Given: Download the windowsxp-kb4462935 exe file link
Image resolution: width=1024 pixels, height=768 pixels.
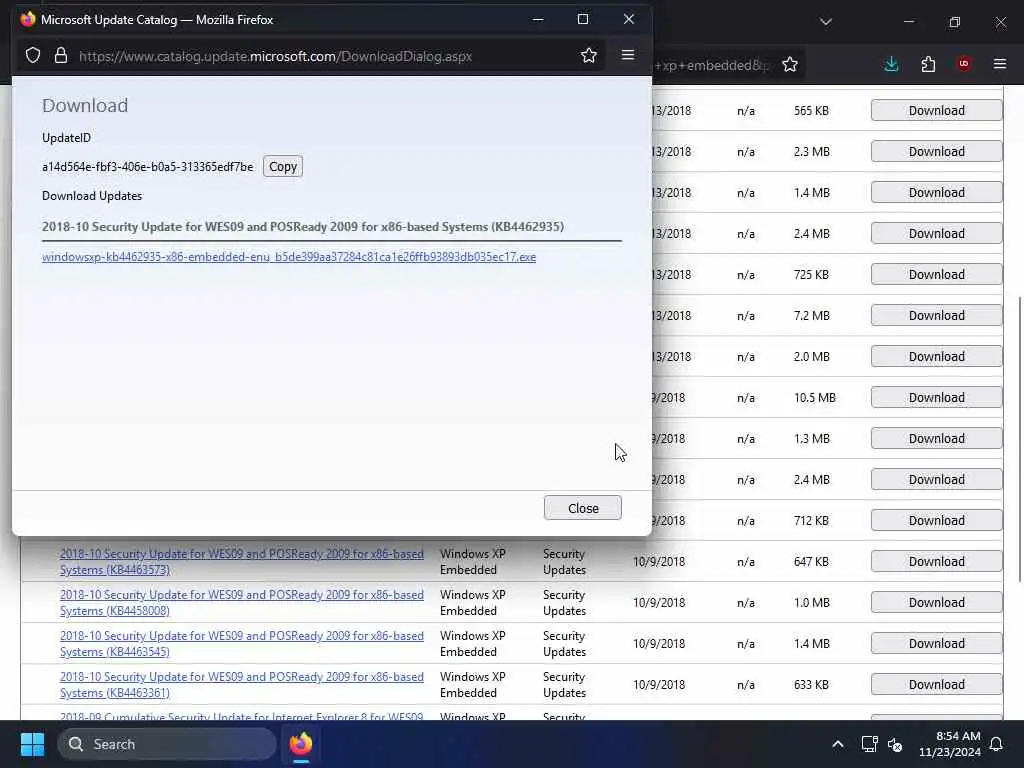Looking at the screenshot, I should coord(289,257).
